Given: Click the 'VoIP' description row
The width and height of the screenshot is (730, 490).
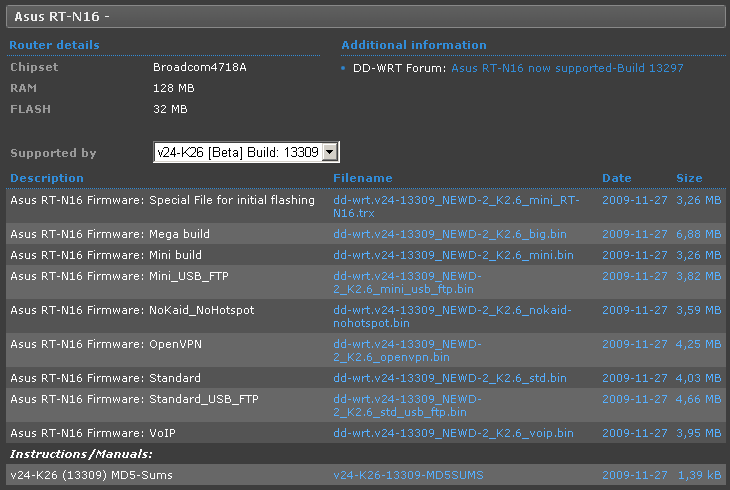Looking at the screenshot, I should (x=93, y=433).
